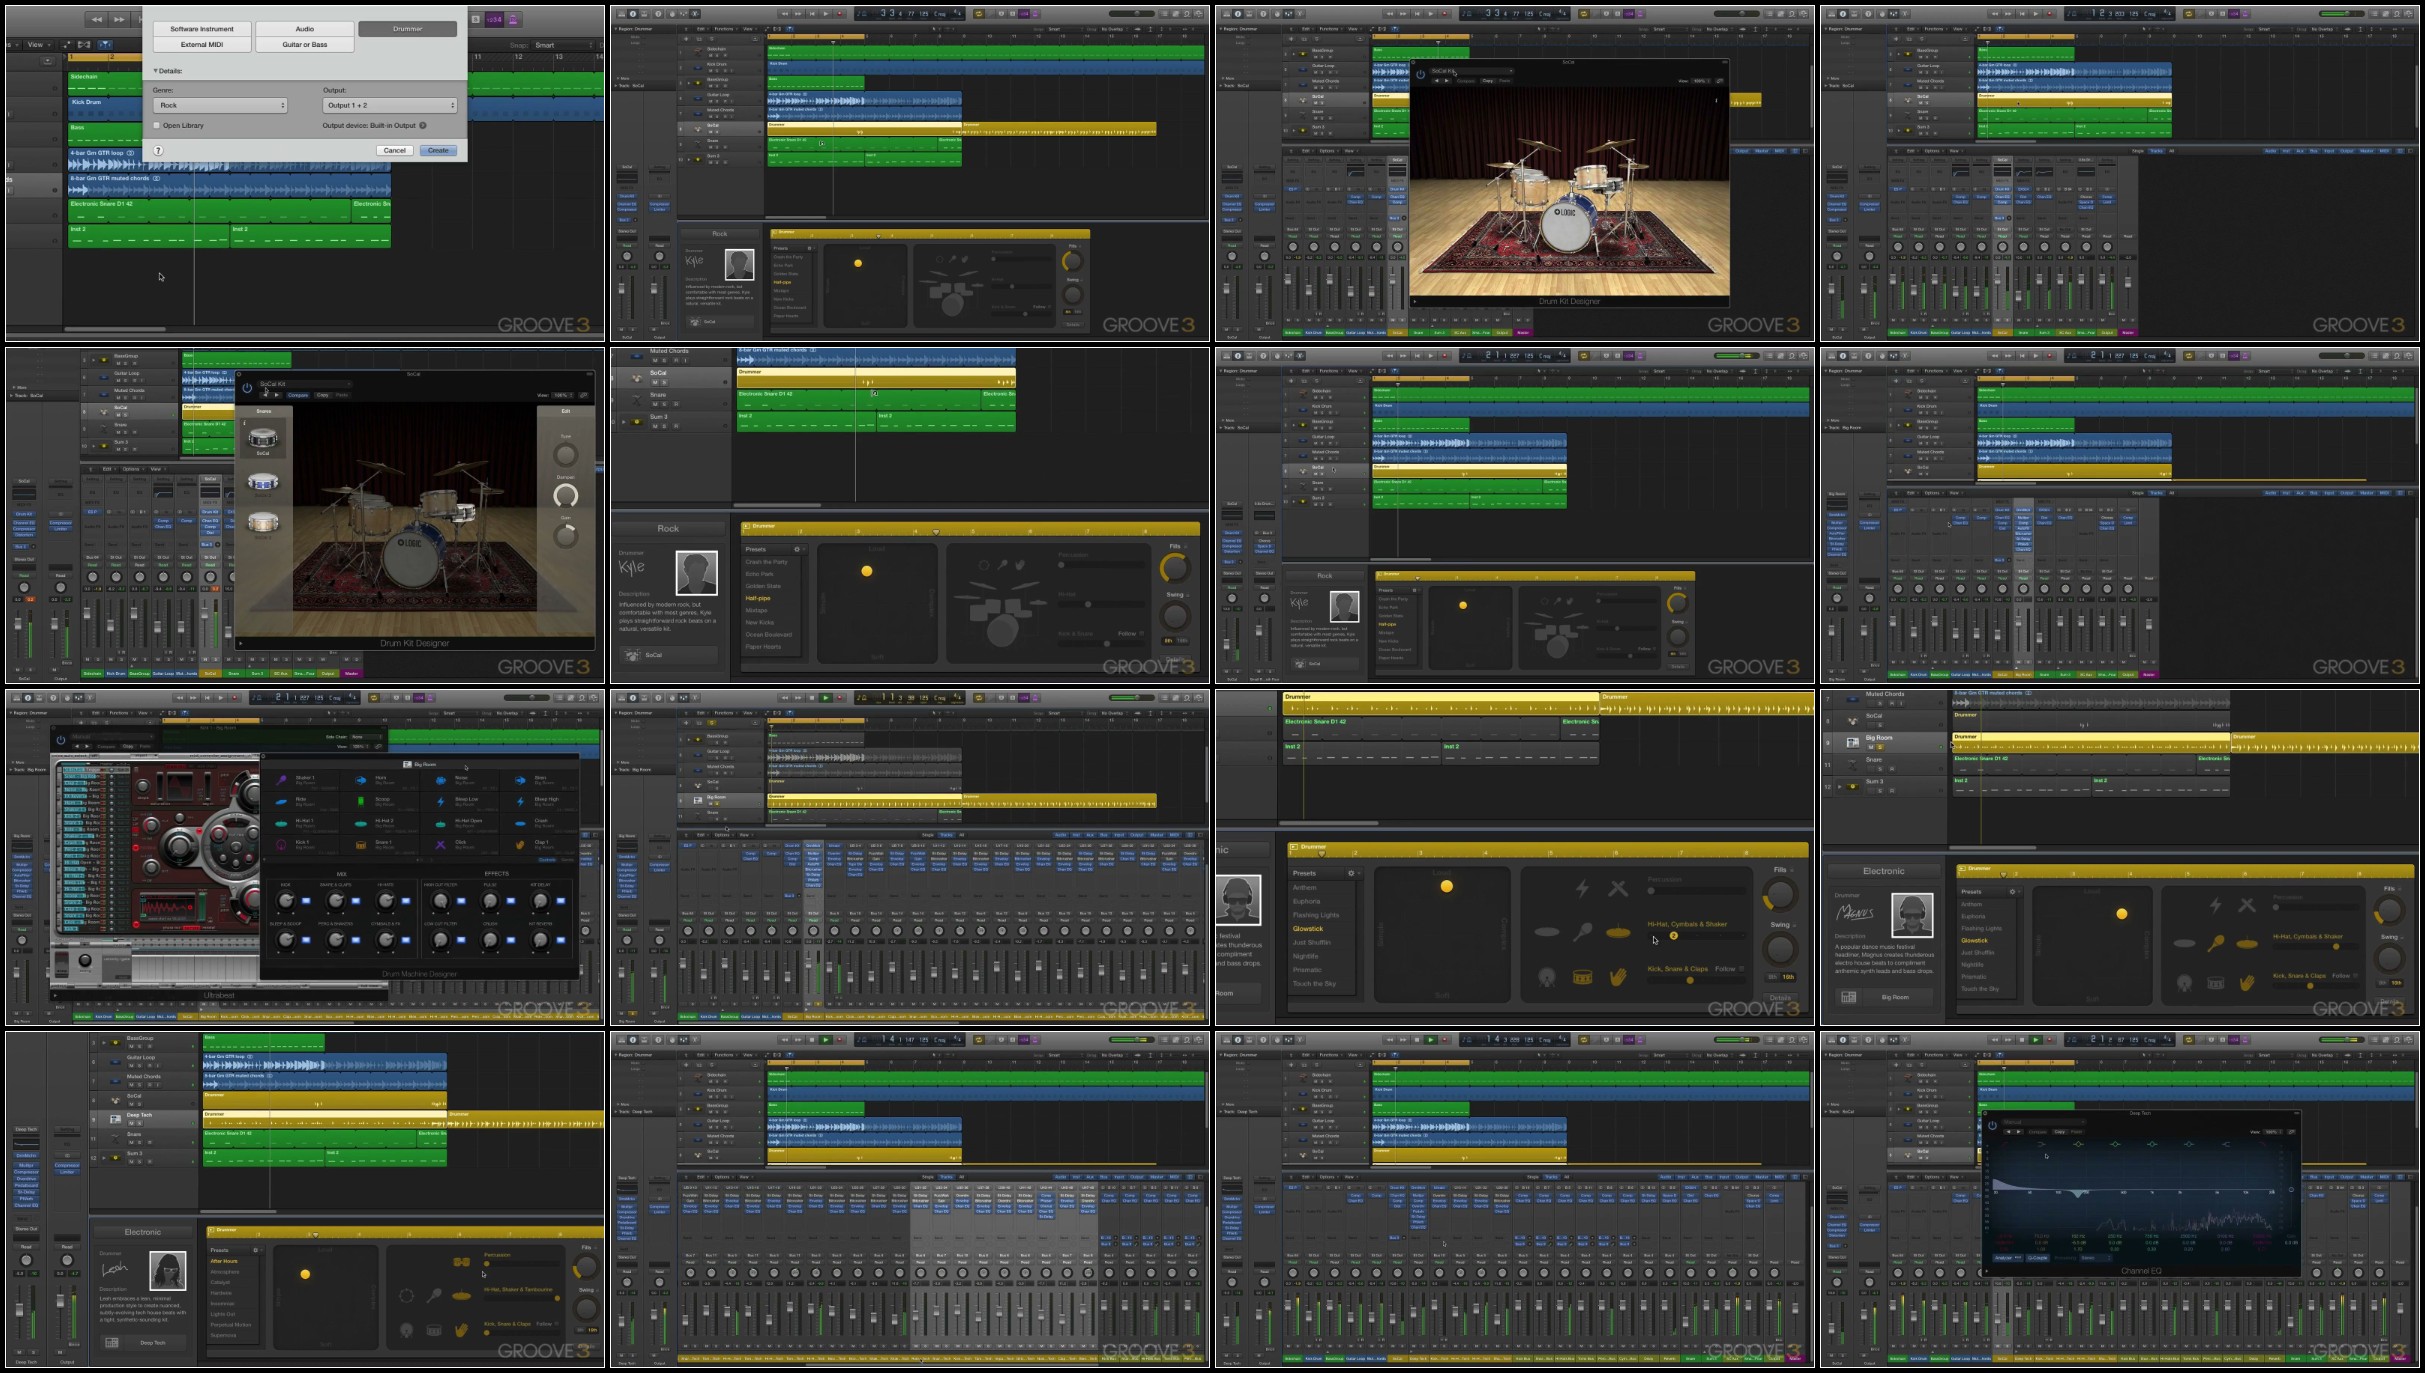This screenshot has height=1373, width=2425.
Task: Select the After Hours preset in Leah's list
Action: (x=224, y=1261)
